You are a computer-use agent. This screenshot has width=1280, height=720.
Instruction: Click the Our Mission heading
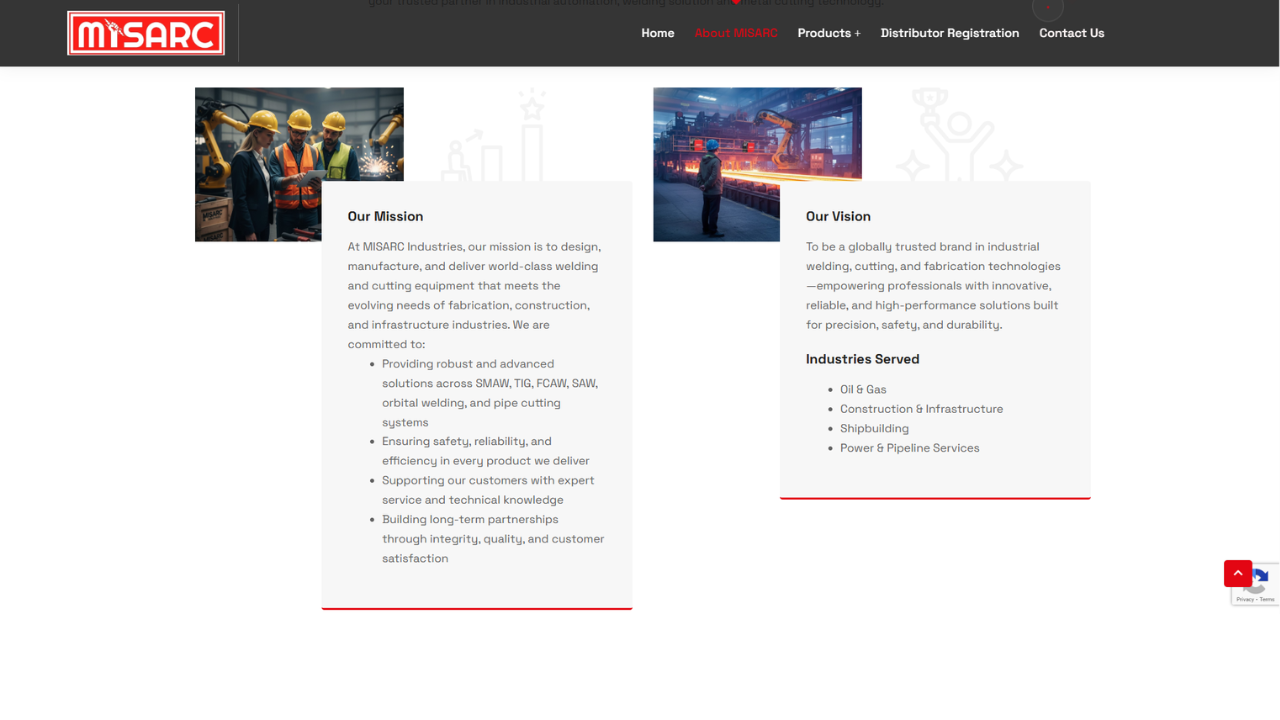385,216
